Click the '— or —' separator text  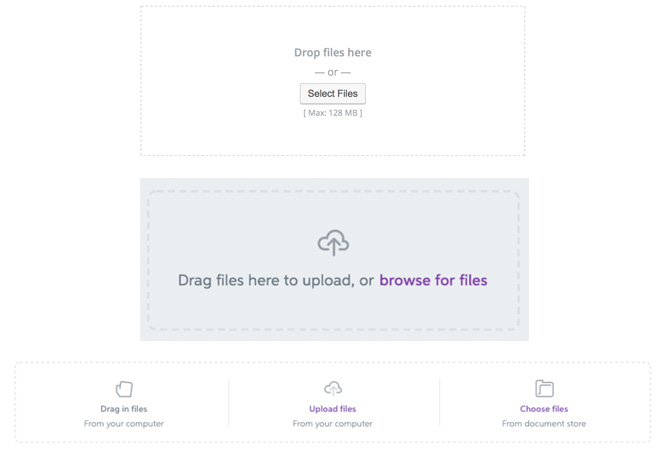click(x=333, y=72)
